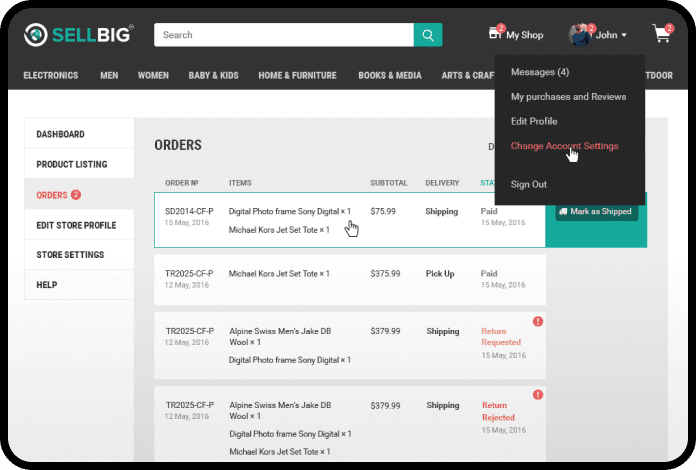The width and height of the screenshot is (696, 470).
Task: Go to Dashboard in sidebar
Action: (x=79, y=134)
